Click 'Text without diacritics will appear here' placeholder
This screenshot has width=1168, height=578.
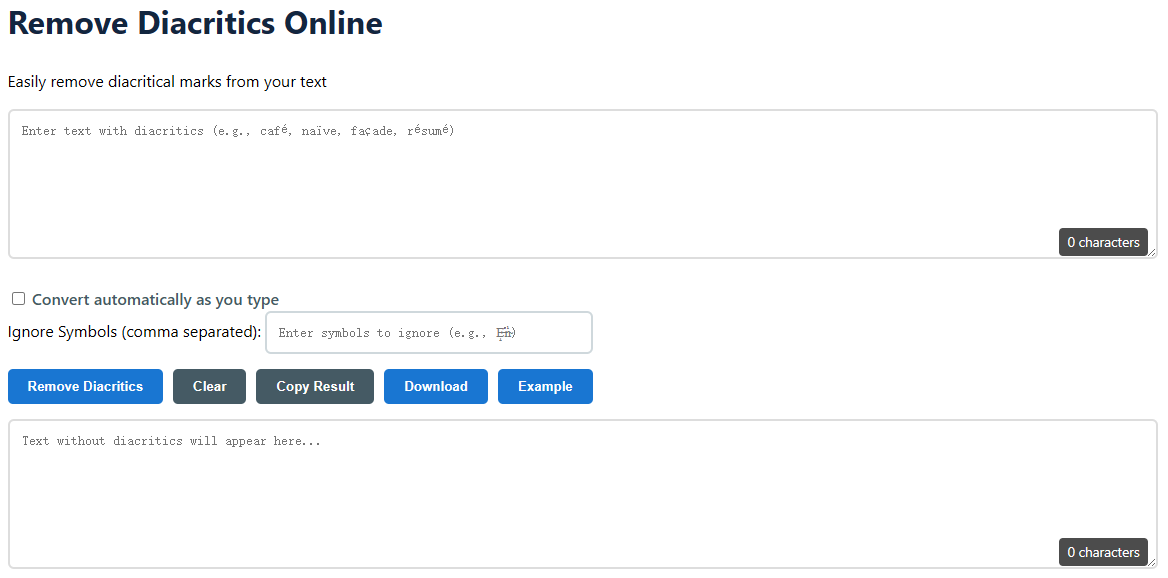coord(171,441)
